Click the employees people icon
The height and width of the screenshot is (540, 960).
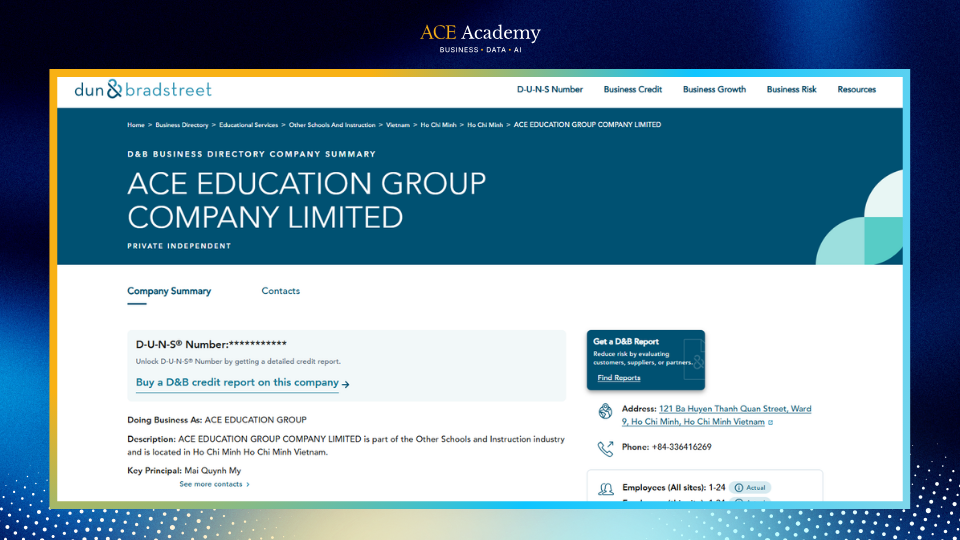tap(606, 489)
